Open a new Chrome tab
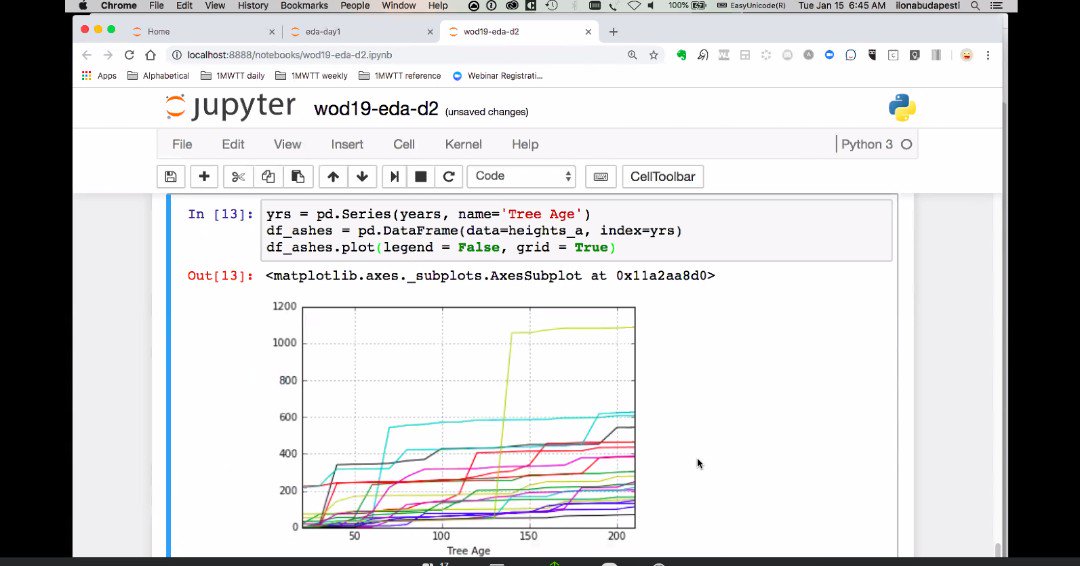The image size is (1080, 566). tap(613, 32)
